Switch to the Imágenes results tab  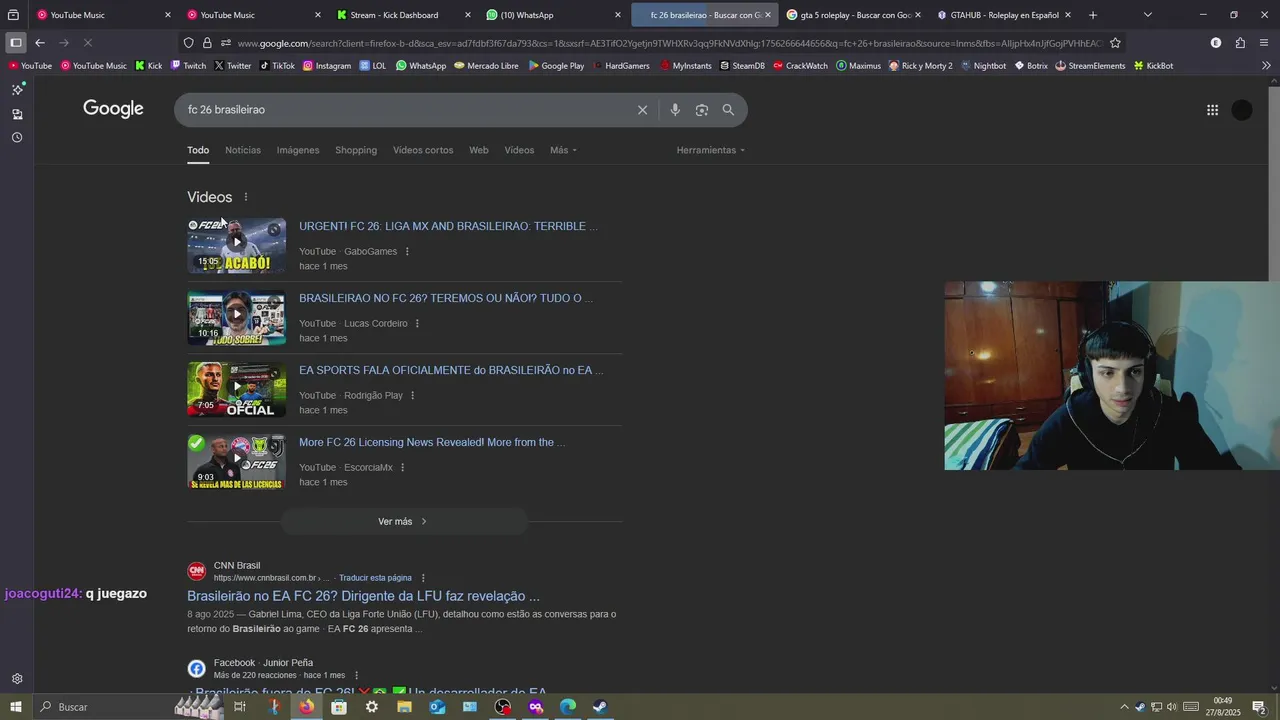[x=298, y=150]
